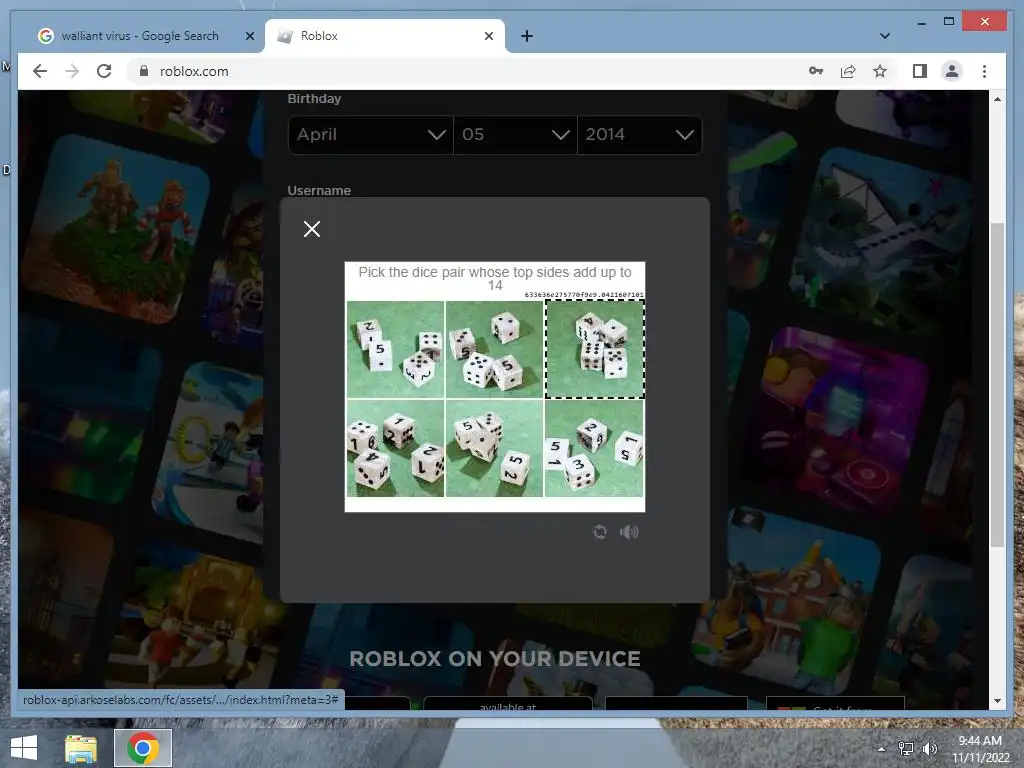Show hidden system tray icons
1024x768 pixels.
[882, 749]
